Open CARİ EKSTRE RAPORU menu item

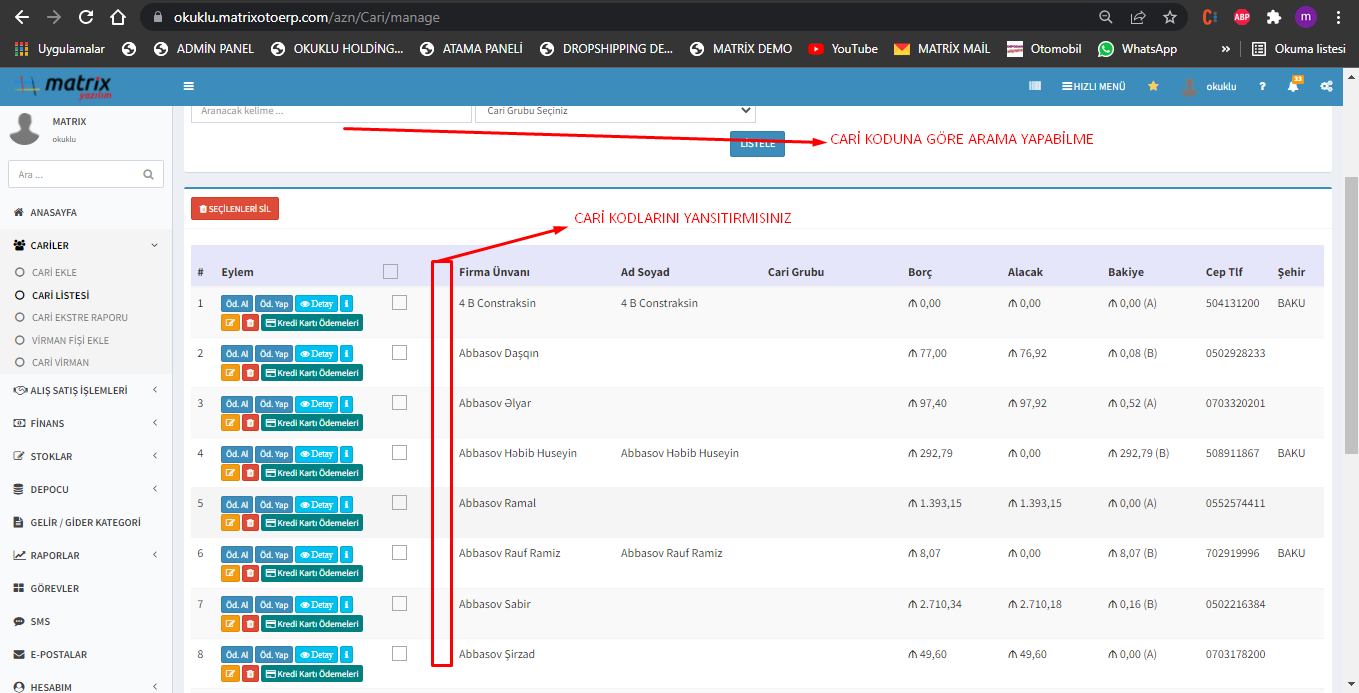pyautogui.click(x=79, y=317)
